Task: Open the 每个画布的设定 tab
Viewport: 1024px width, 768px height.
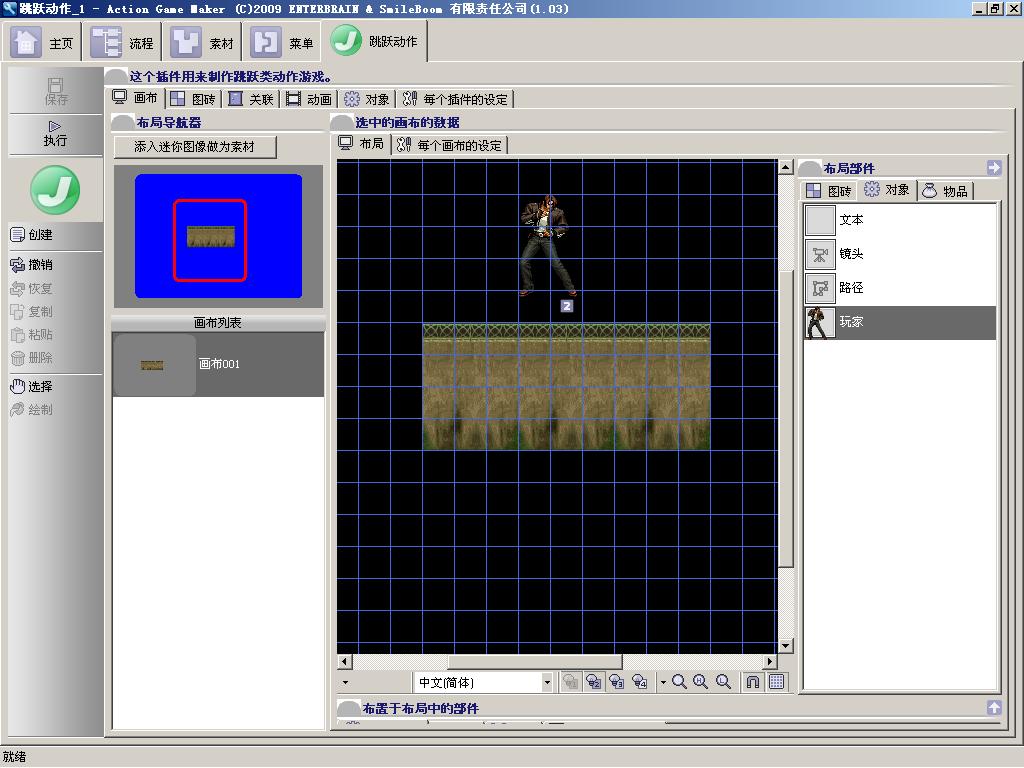Action: coord(450,144)
